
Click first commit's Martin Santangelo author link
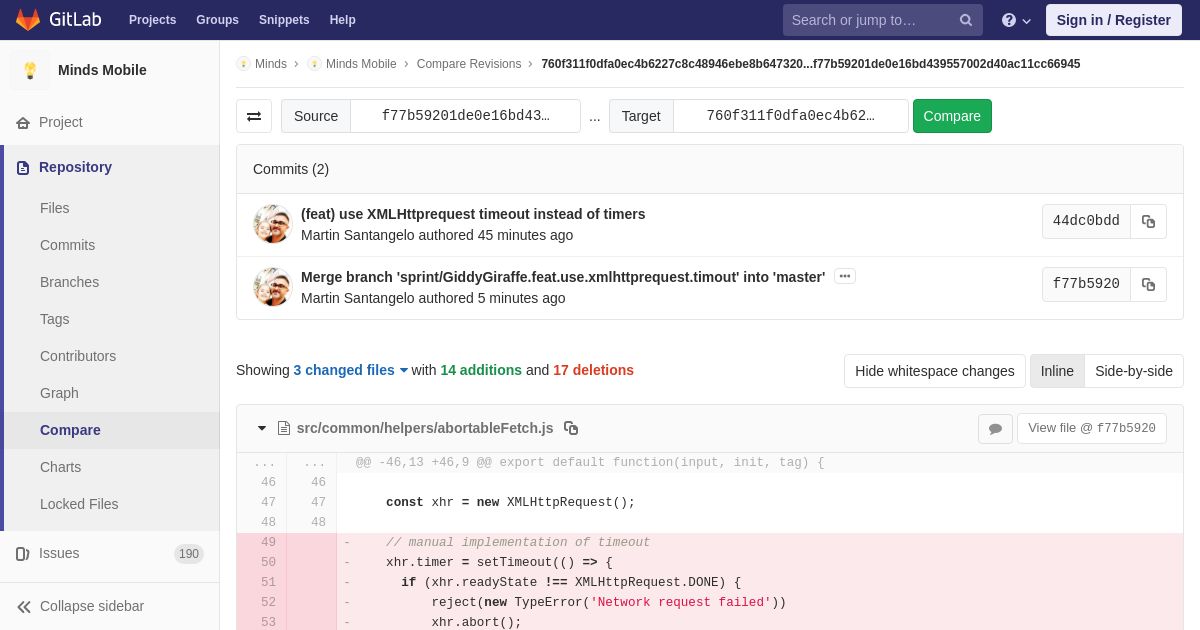357,235
